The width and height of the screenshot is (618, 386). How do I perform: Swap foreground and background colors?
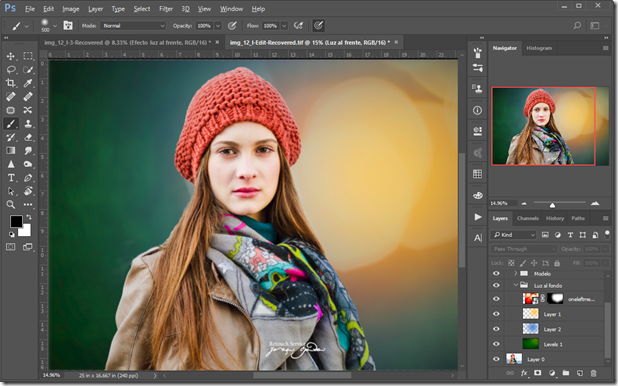(x=29, y=217)
